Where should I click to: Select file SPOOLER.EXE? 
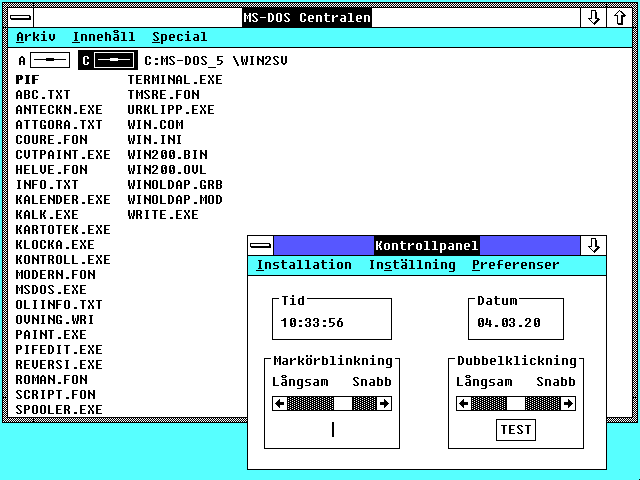(x=59, y=409)
